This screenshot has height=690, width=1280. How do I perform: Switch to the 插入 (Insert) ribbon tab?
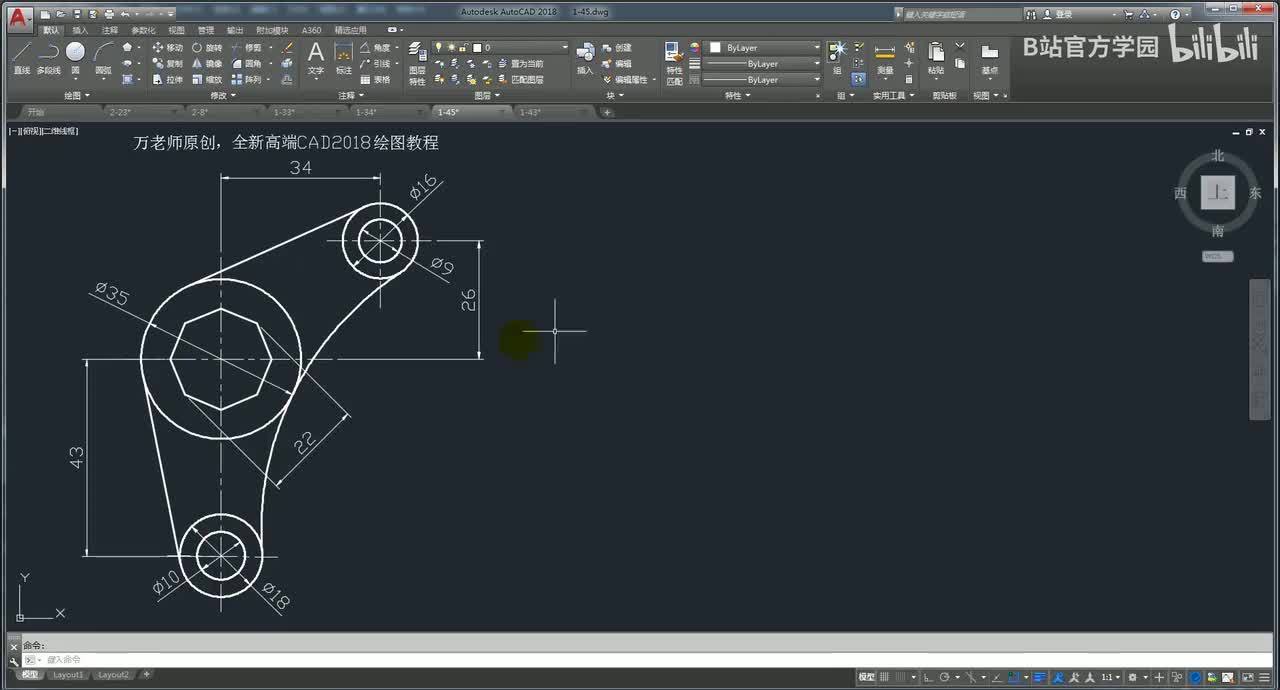80,30
